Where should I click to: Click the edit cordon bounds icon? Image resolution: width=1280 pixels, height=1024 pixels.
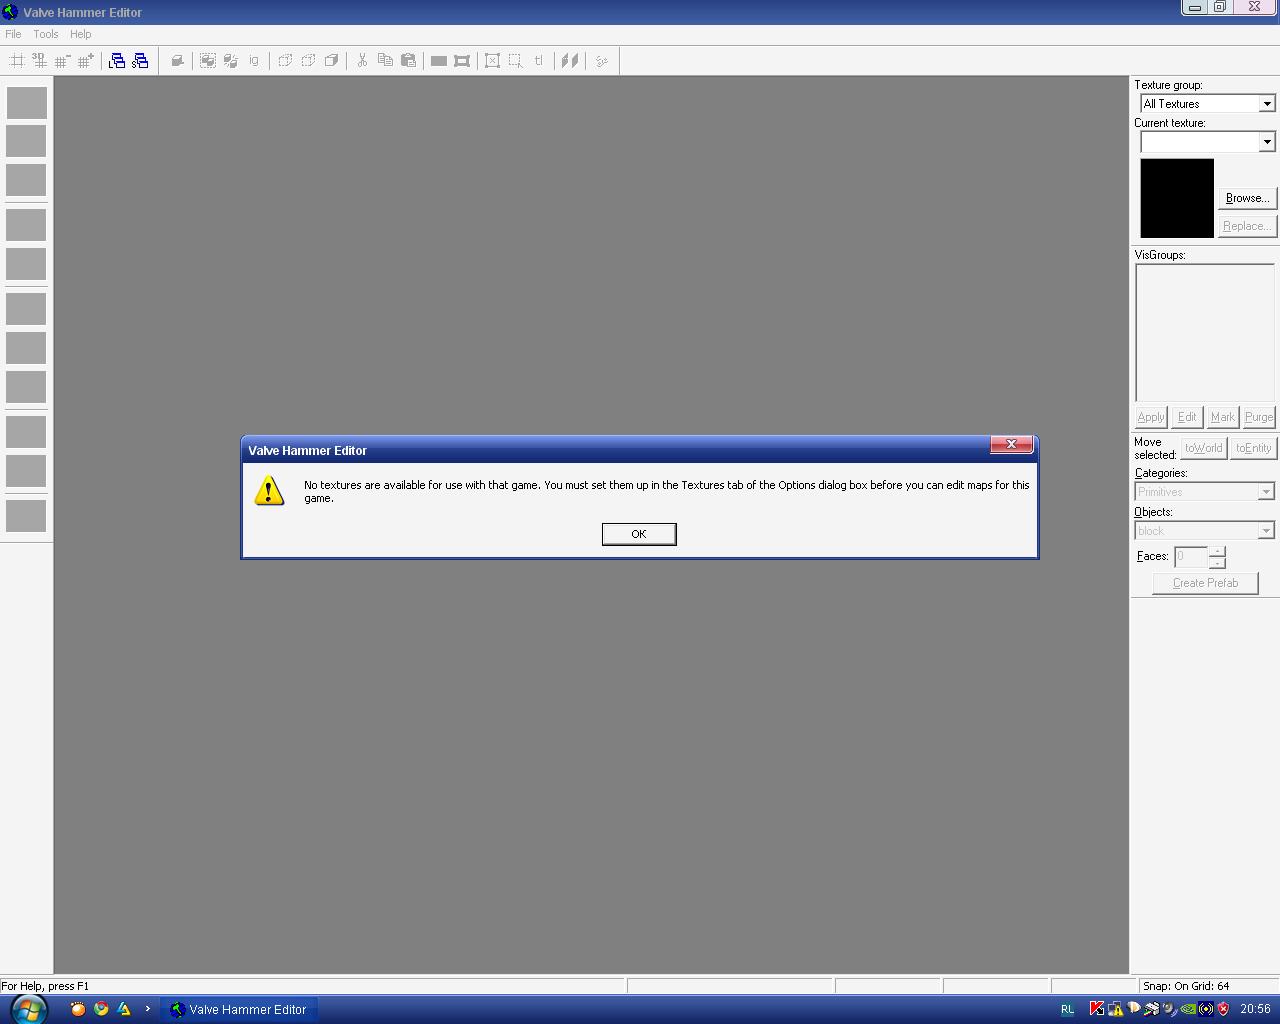click(462, 61)
